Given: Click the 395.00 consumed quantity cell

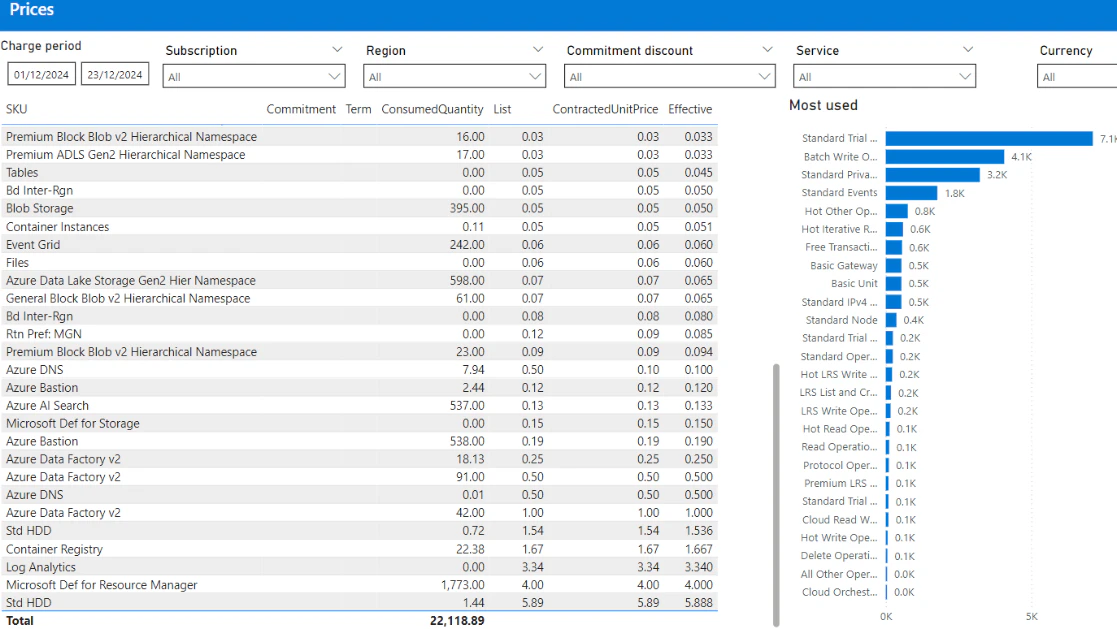Looking at the screenshot, I should click(467, 208).
